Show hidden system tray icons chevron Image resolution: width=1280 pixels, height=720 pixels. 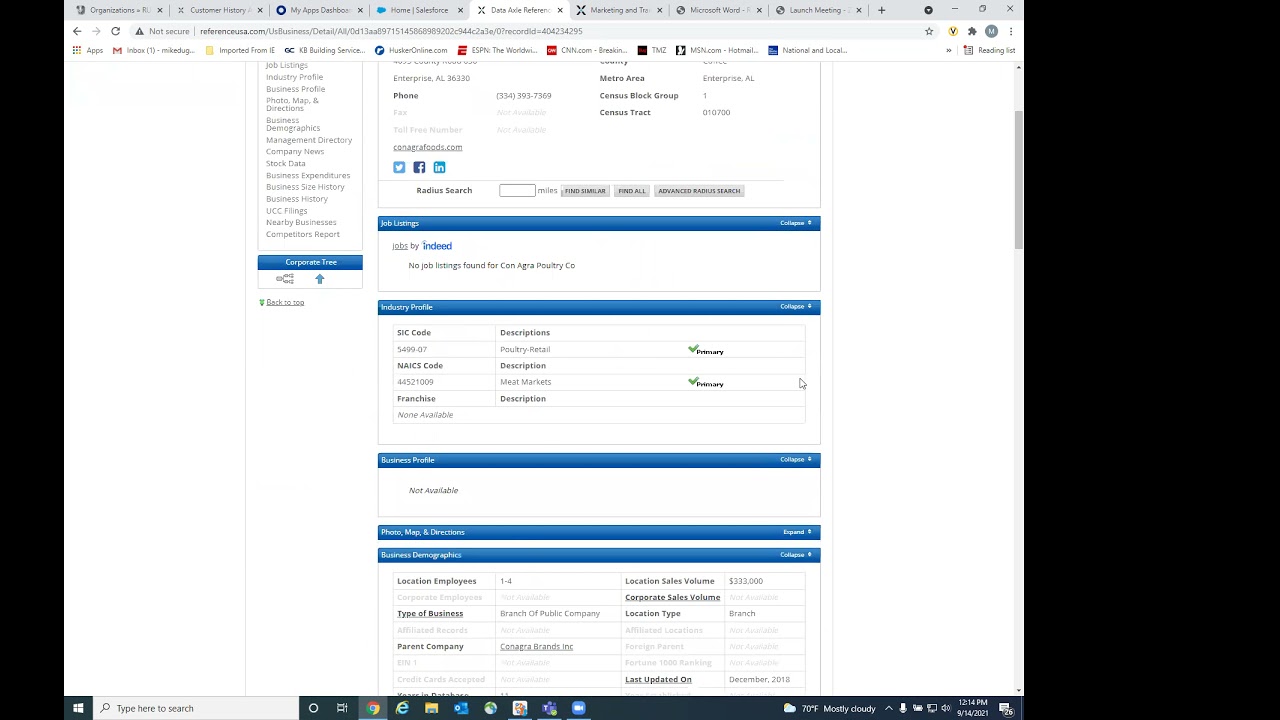pos(889,708)
